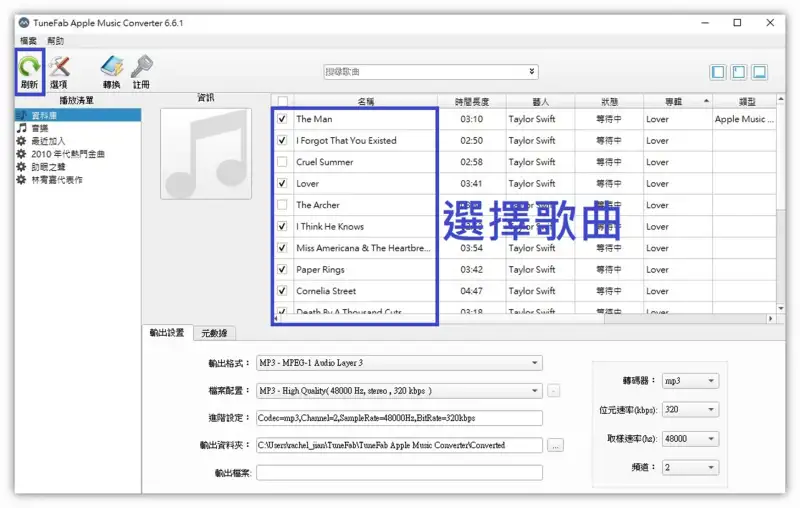Sort by the 藝人 artist column header

pyautogui.click(x=541, y=101)
